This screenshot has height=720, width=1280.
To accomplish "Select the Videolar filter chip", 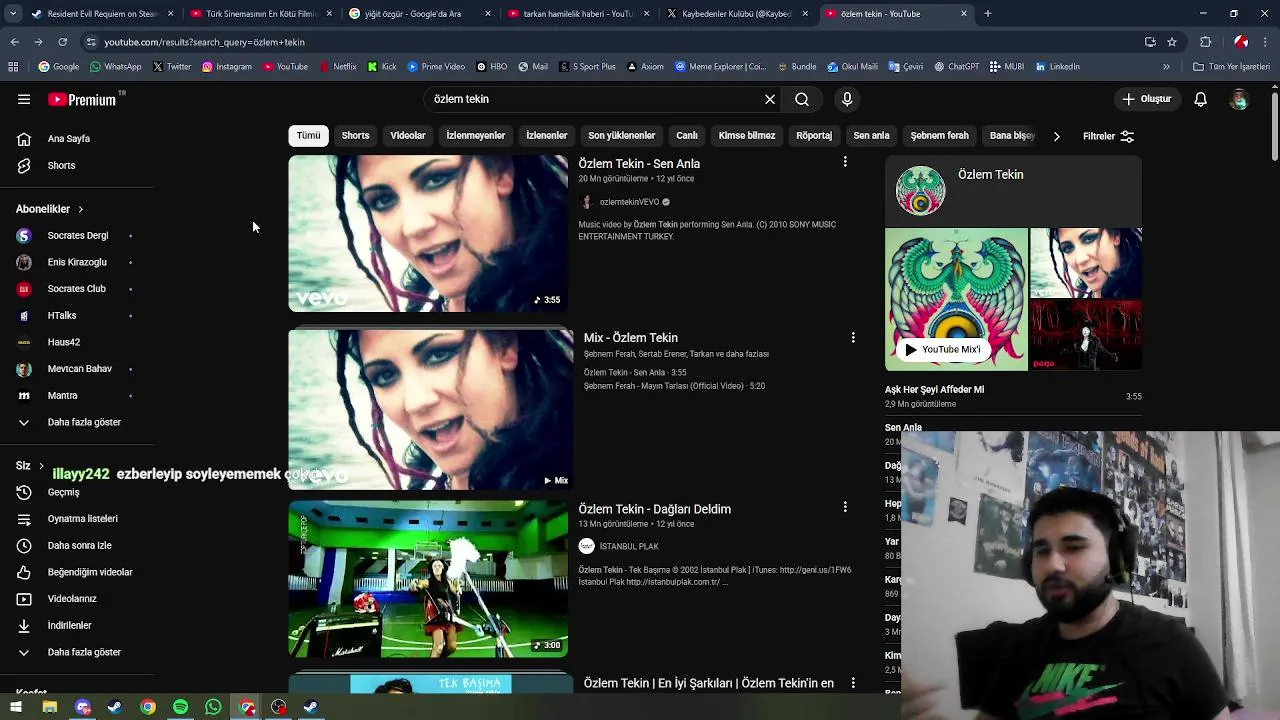I will 408,136.
